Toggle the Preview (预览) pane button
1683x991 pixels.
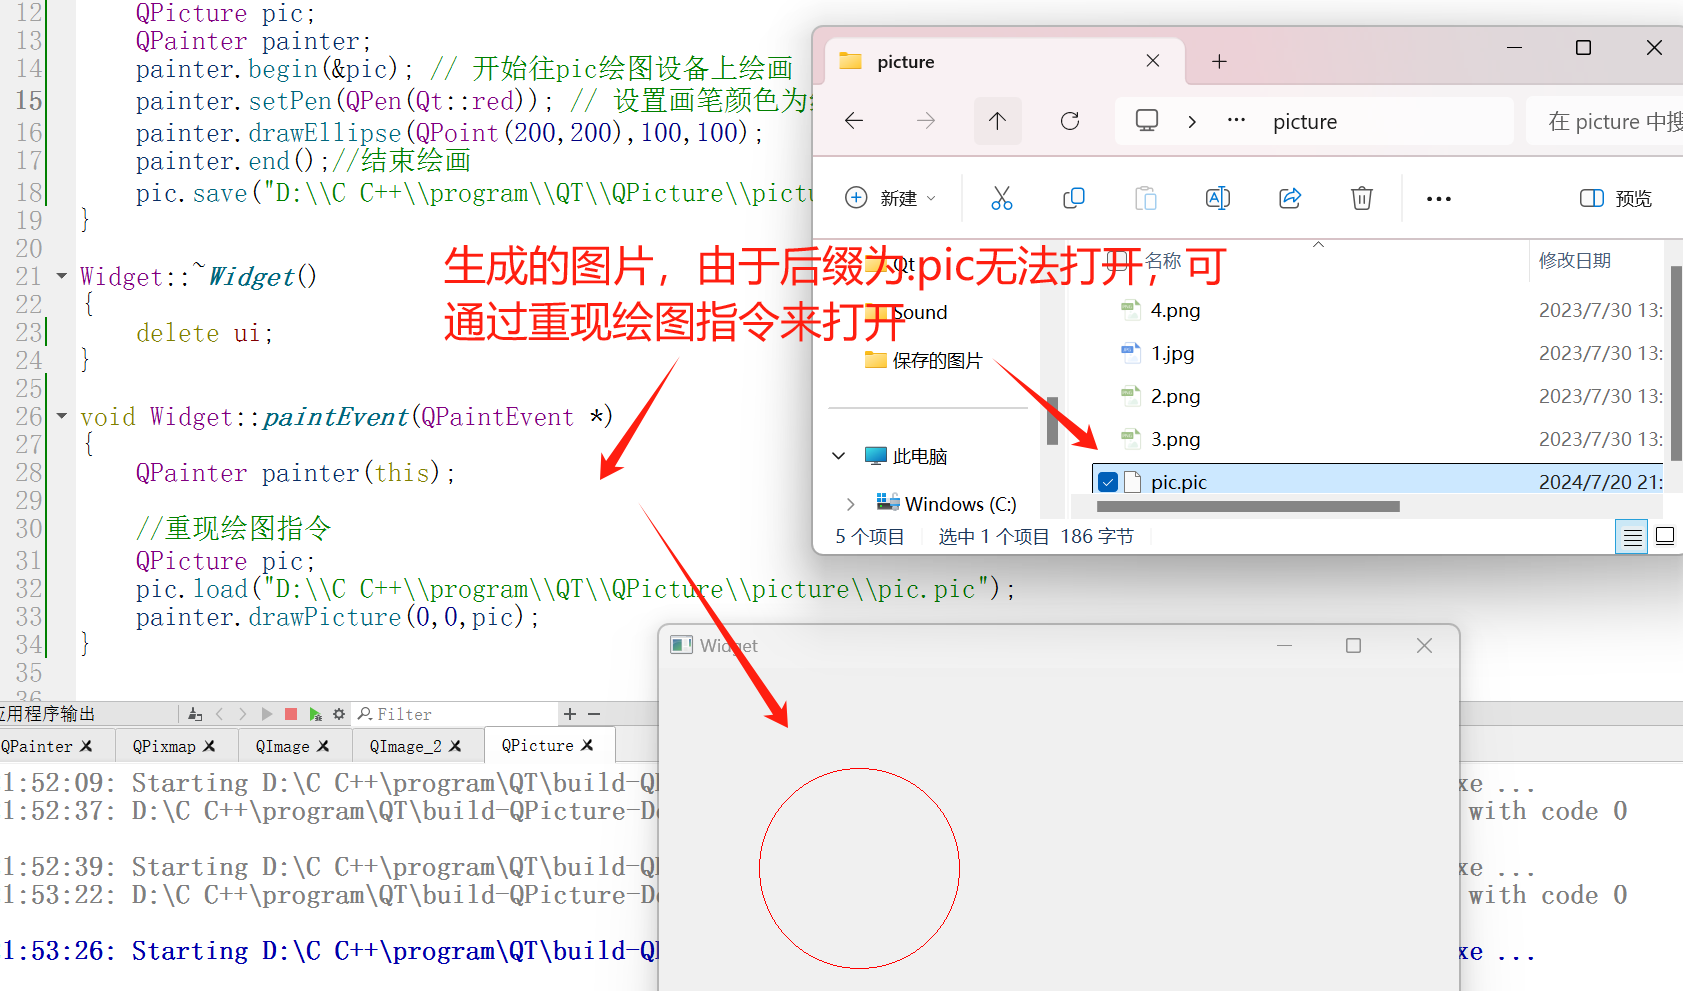1616,198
